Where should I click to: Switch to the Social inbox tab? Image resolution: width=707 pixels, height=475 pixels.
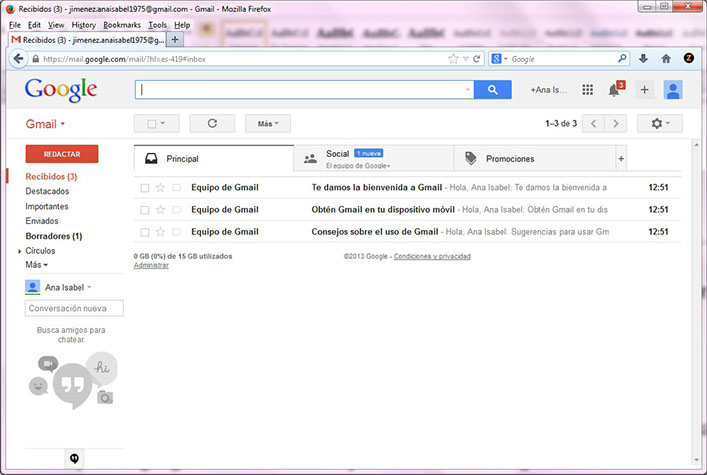tap(373, 159)
